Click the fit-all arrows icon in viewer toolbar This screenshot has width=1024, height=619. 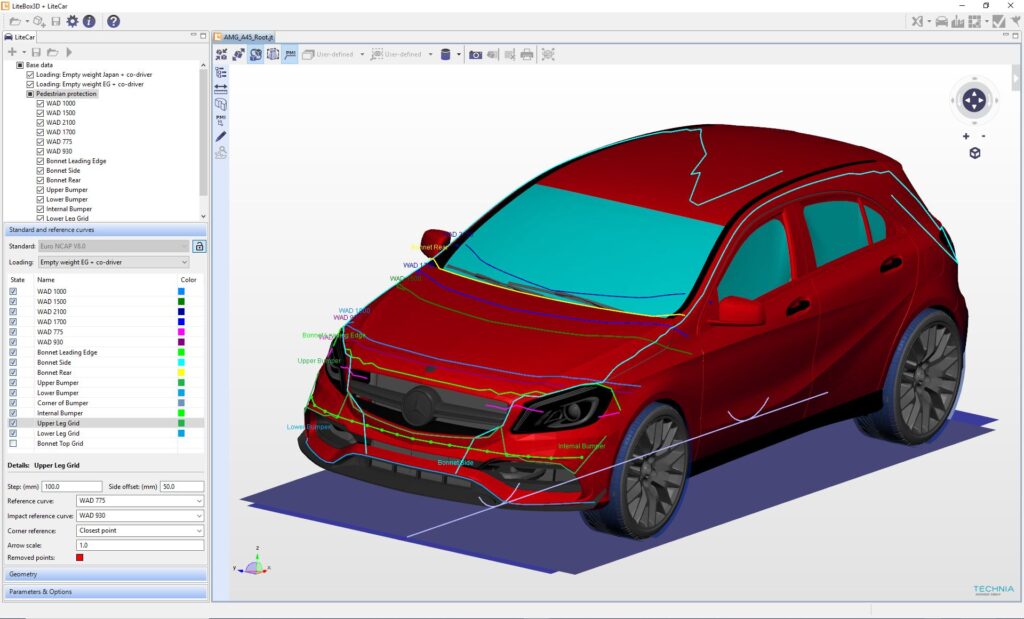click(221, 54)
